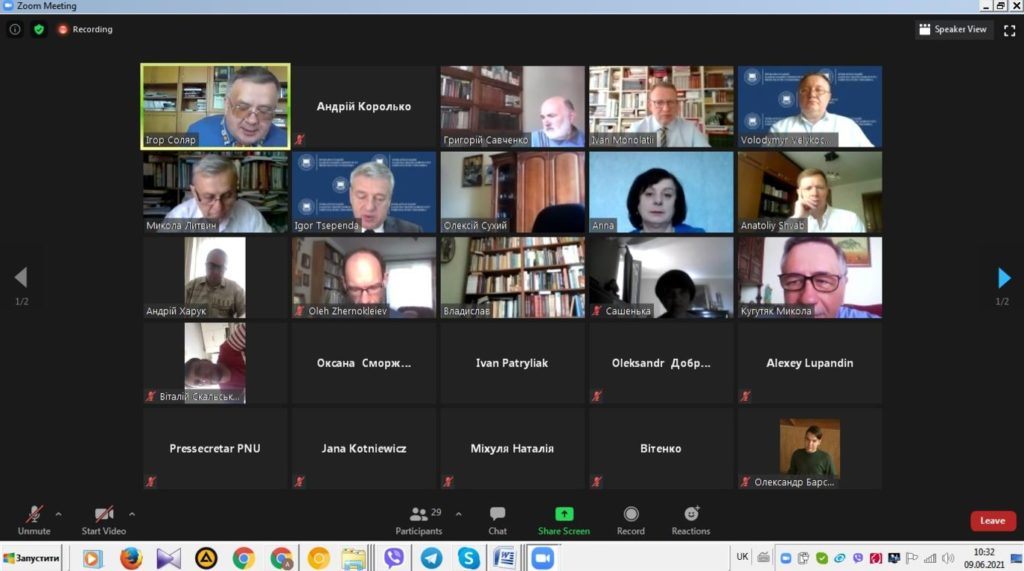Expand the arrow next to Participants
Screen dimensions: 1024x571
click(459, 514)
